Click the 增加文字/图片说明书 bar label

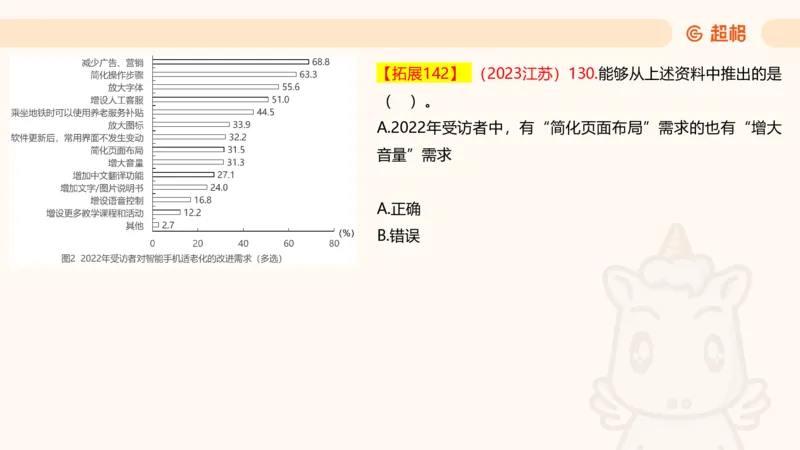tap(102, 188)
